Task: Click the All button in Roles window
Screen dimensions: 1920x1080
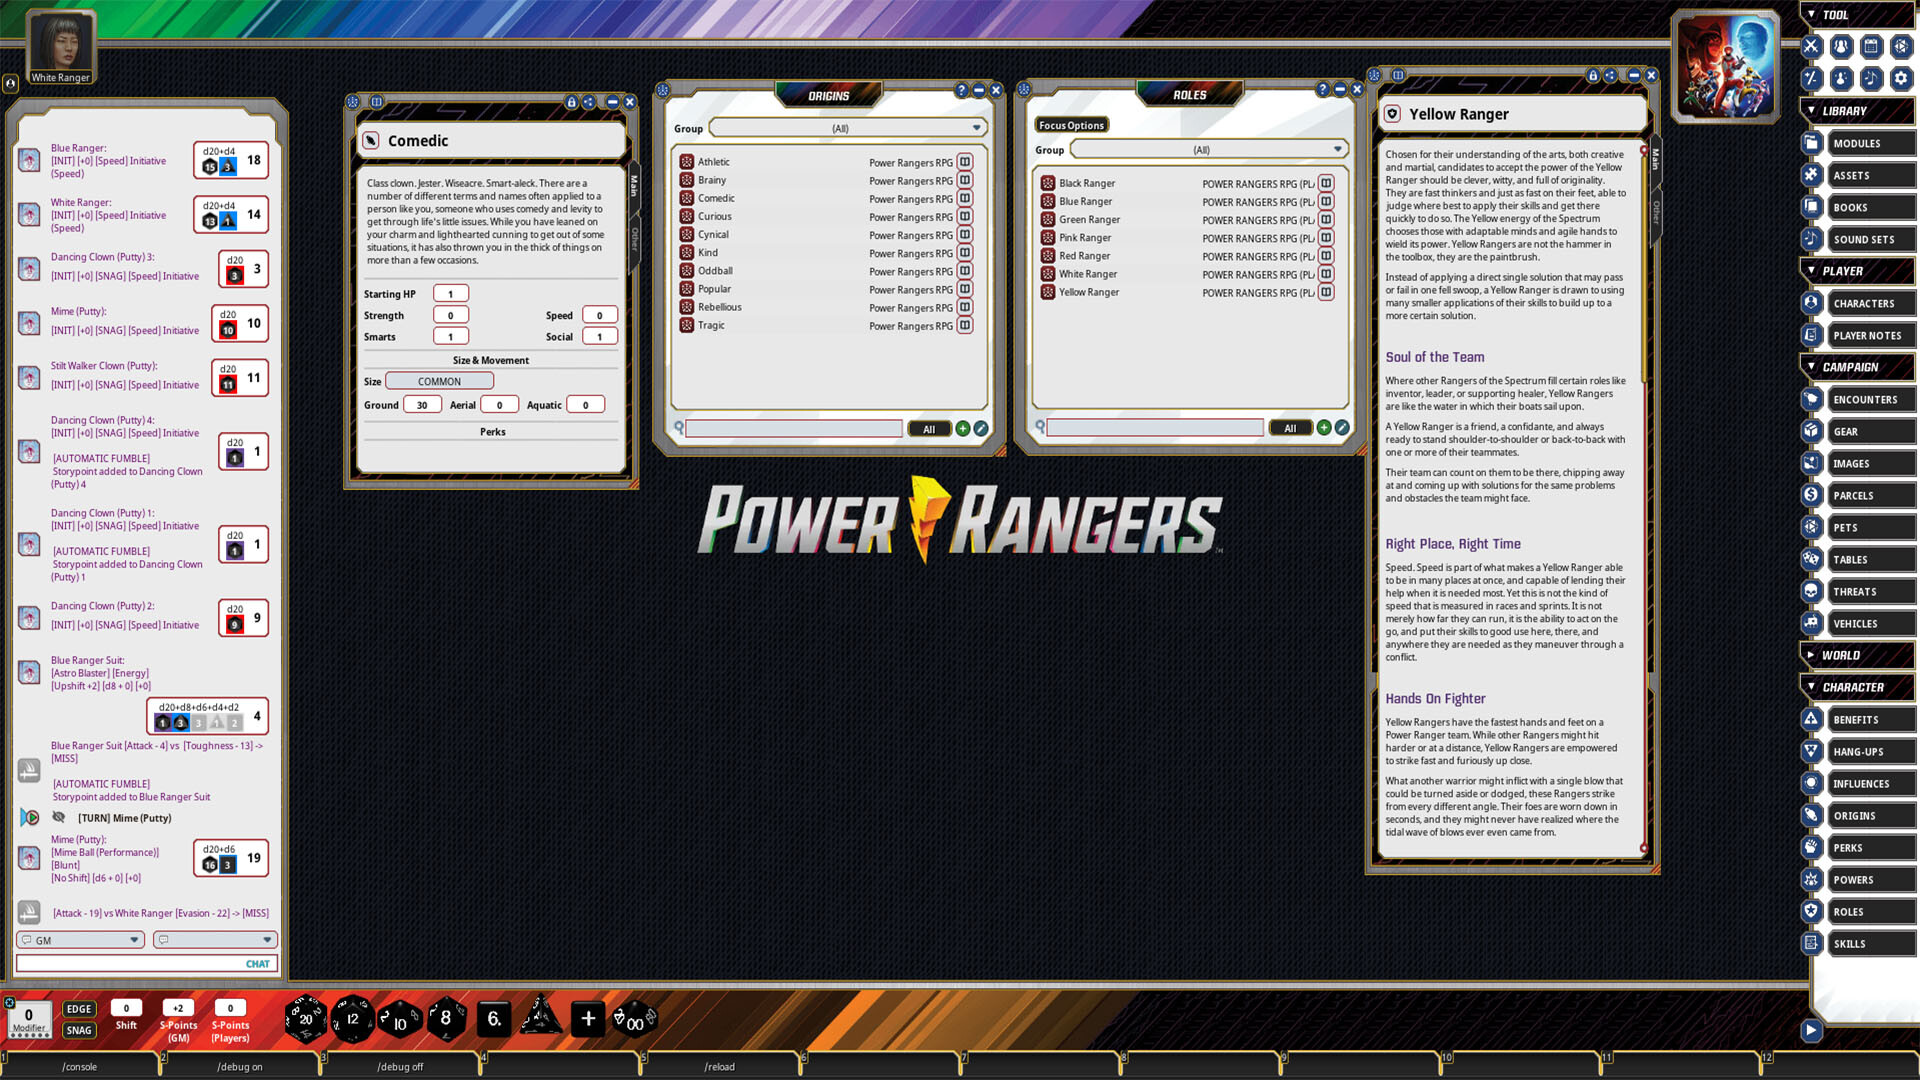Action: (1290, 428)
